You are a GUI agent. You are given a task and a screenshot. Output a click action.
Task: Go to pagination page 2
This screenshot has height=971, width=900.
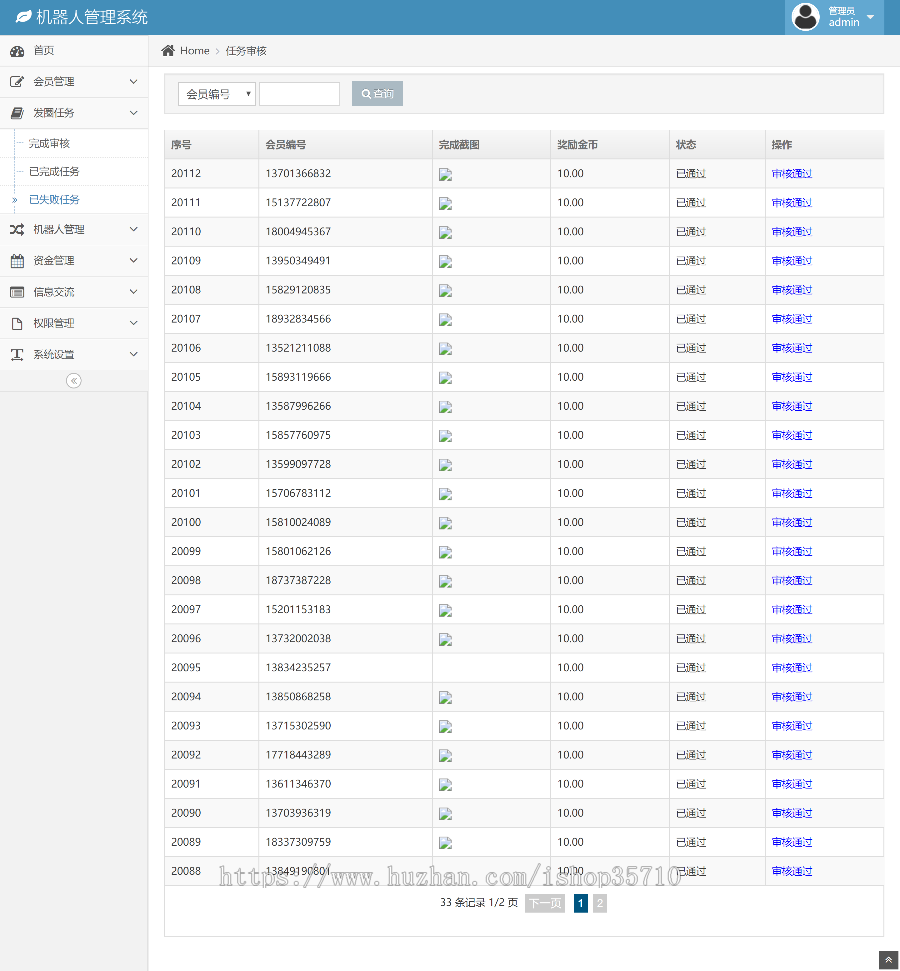(600, 904)
